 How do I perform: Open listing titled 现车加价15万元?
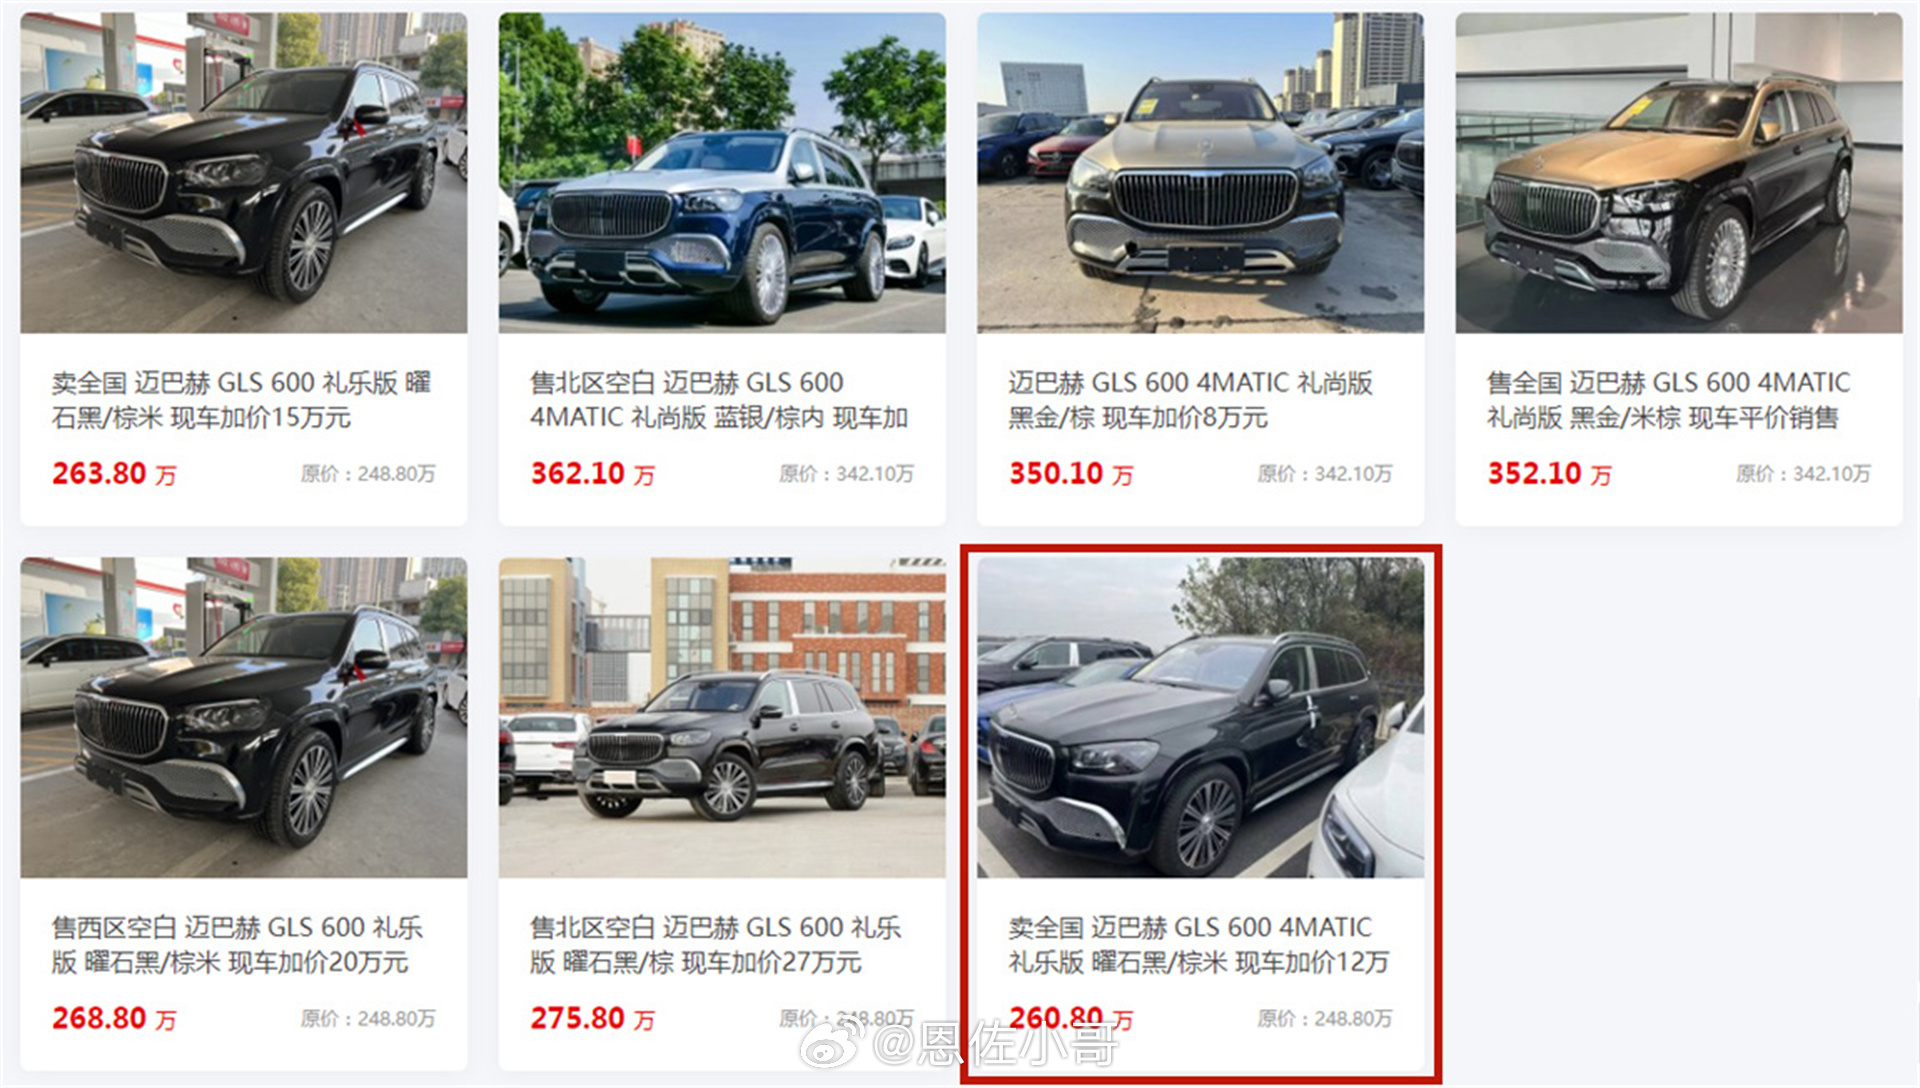241,400
